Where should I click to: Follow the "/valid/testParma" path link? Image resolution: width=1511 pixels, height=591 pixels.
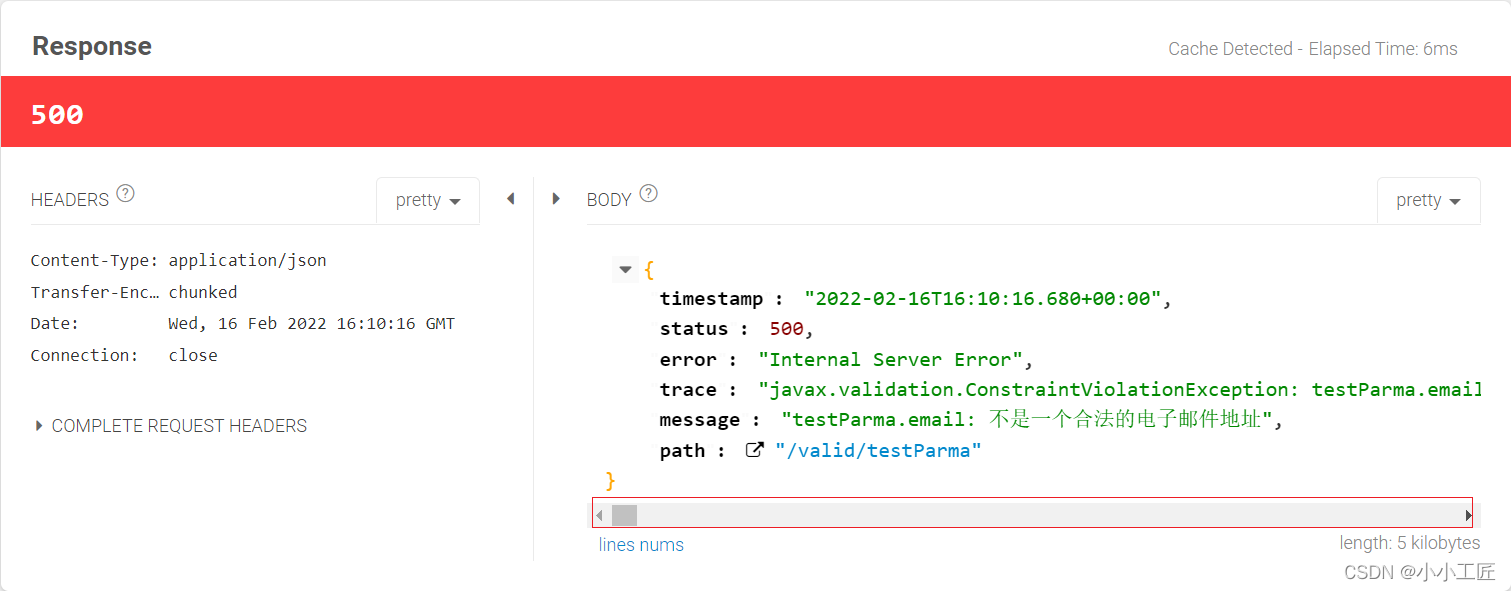click(878, 450)
